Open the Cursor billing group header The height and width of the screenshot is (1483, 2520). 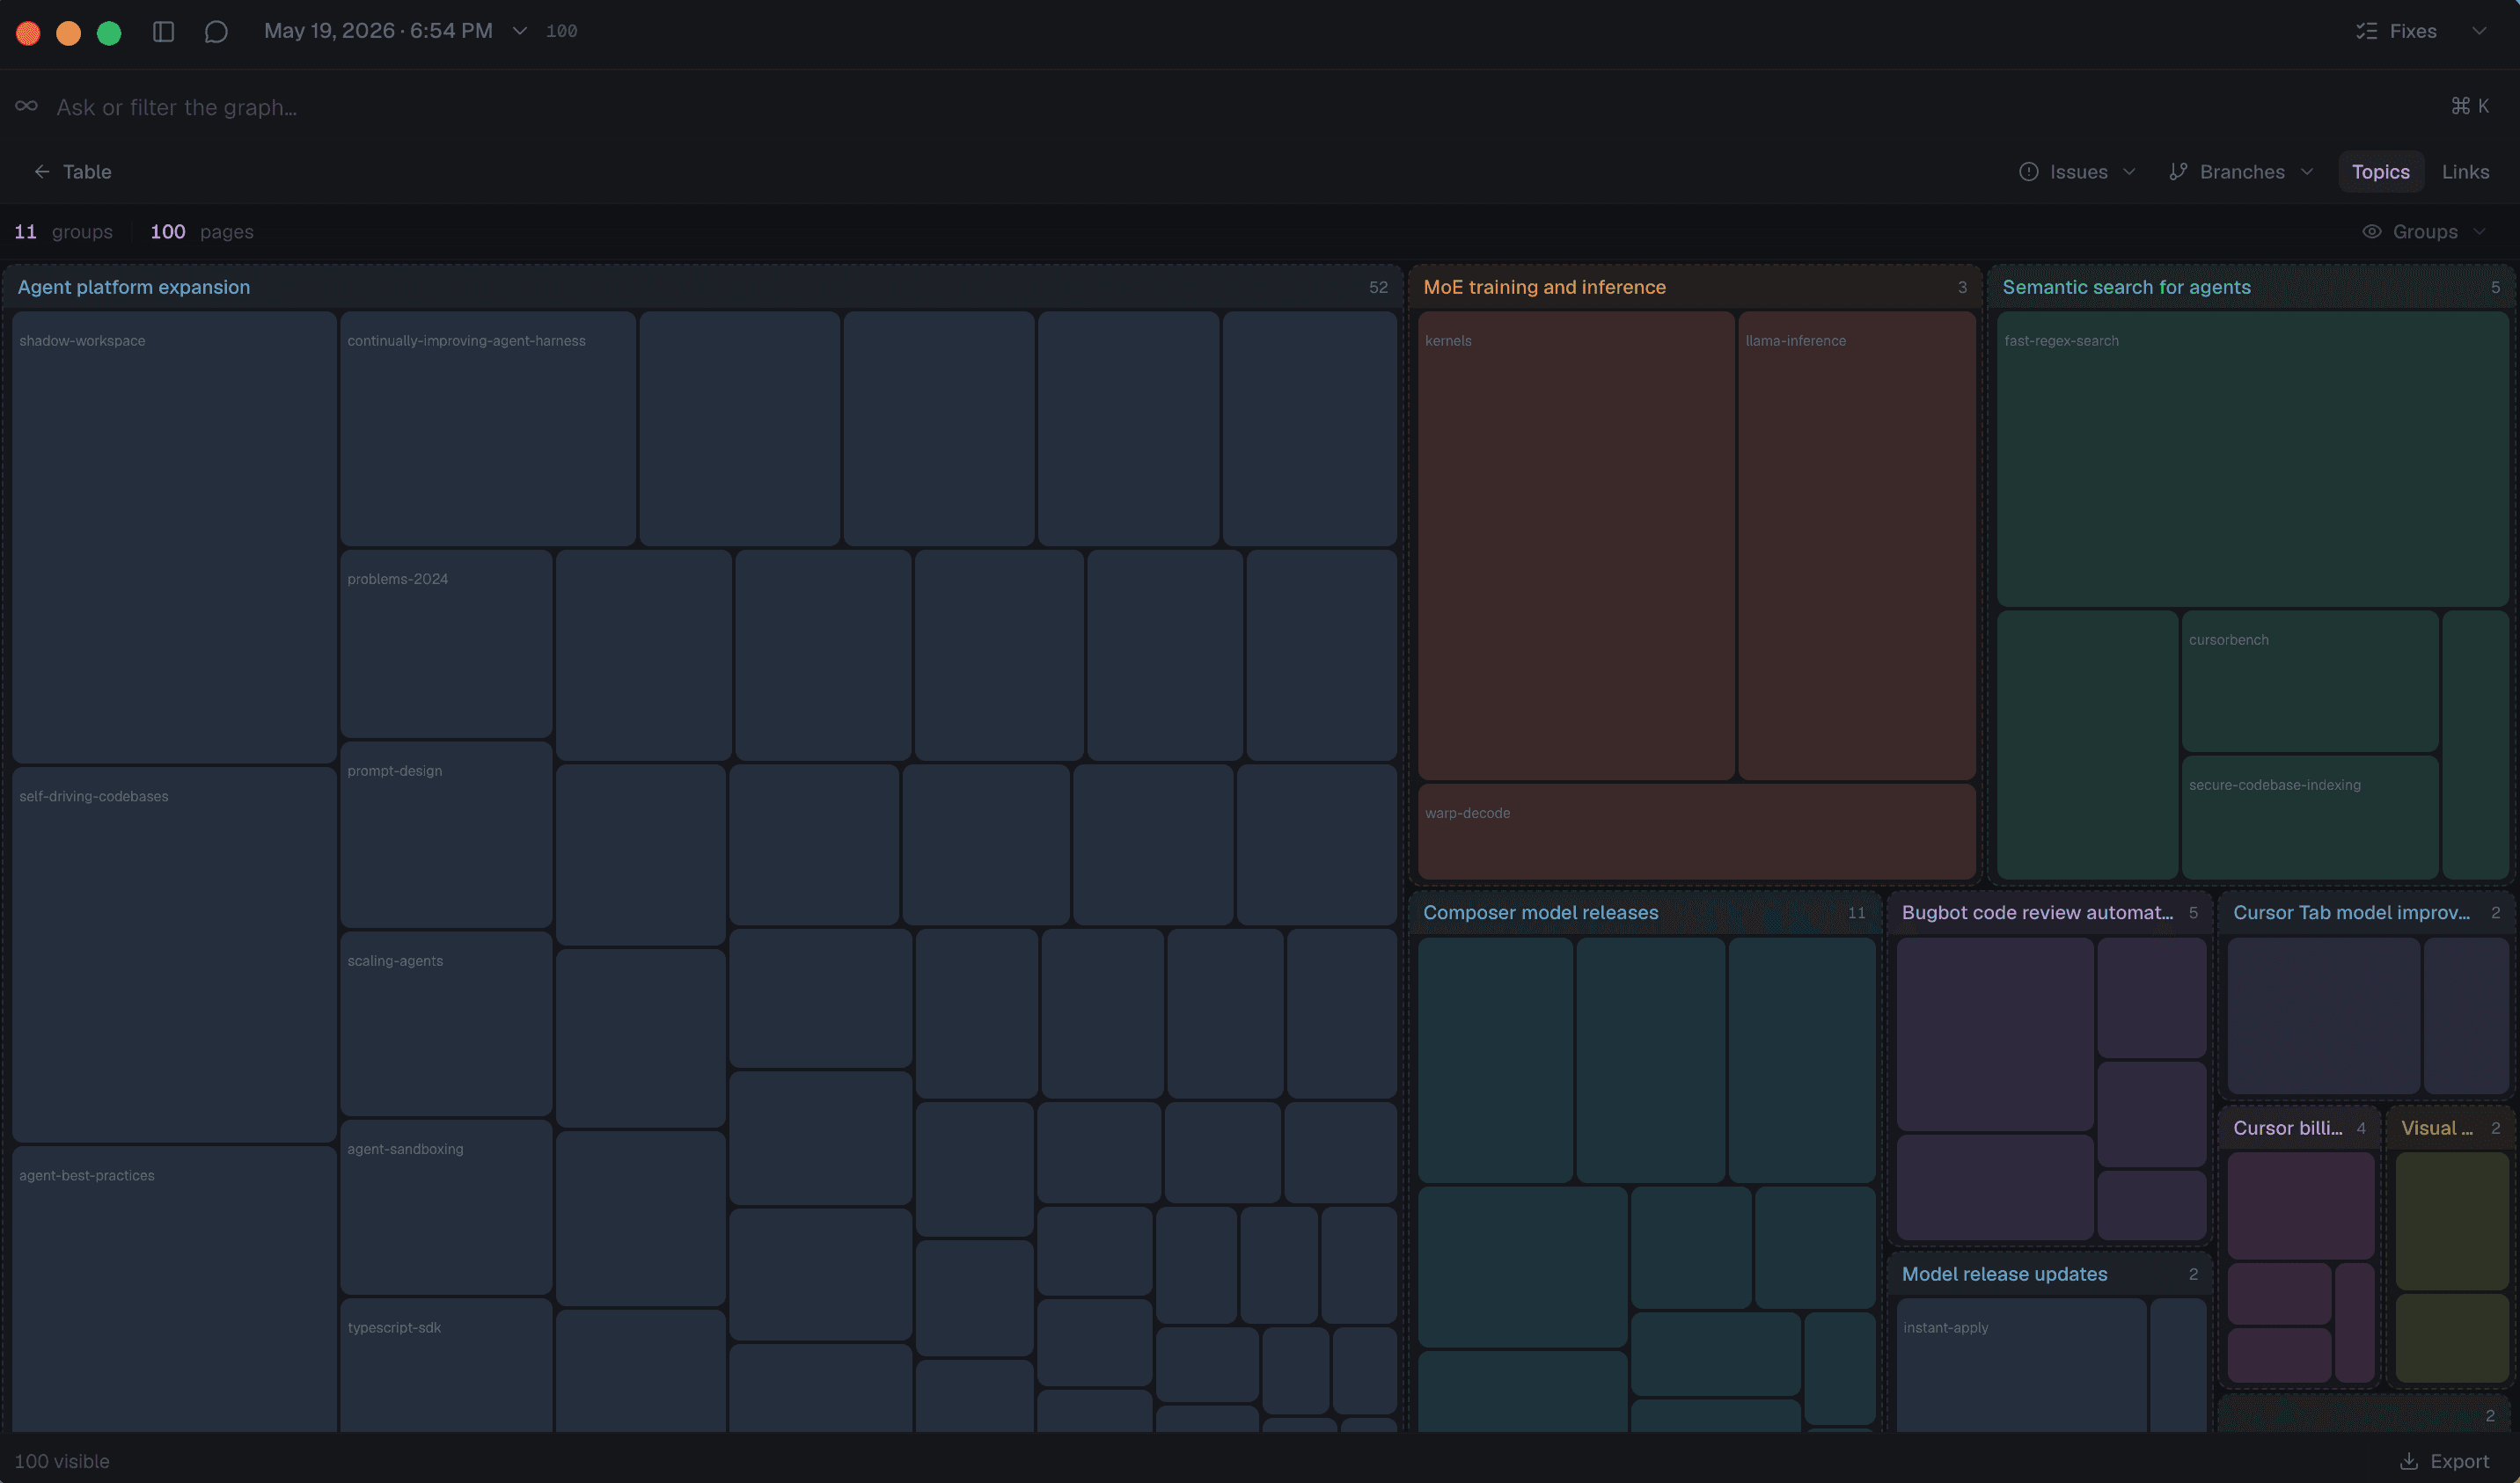coord(2299,1128)
